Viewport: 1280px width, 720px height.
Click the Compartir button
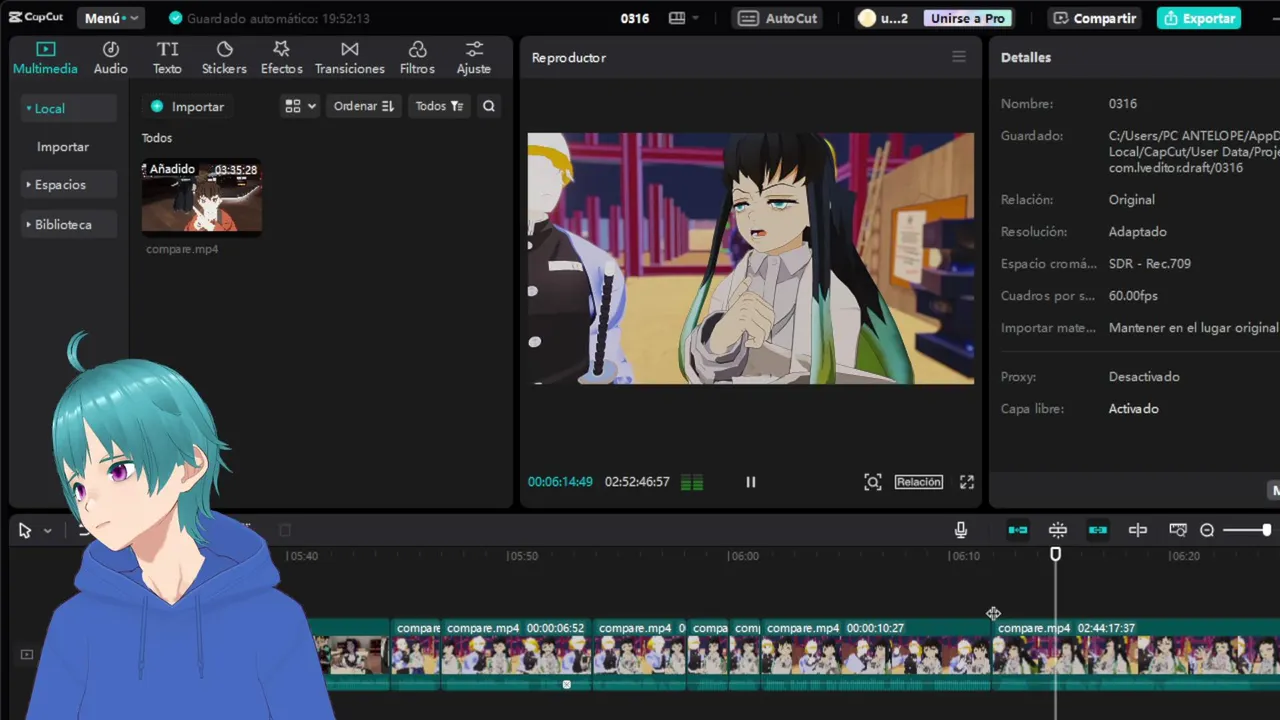(1095, 18)
